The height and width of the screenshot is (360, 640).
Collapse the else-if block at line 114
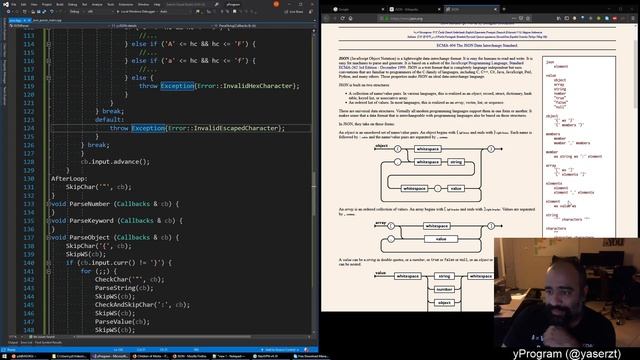pos(49,44)
